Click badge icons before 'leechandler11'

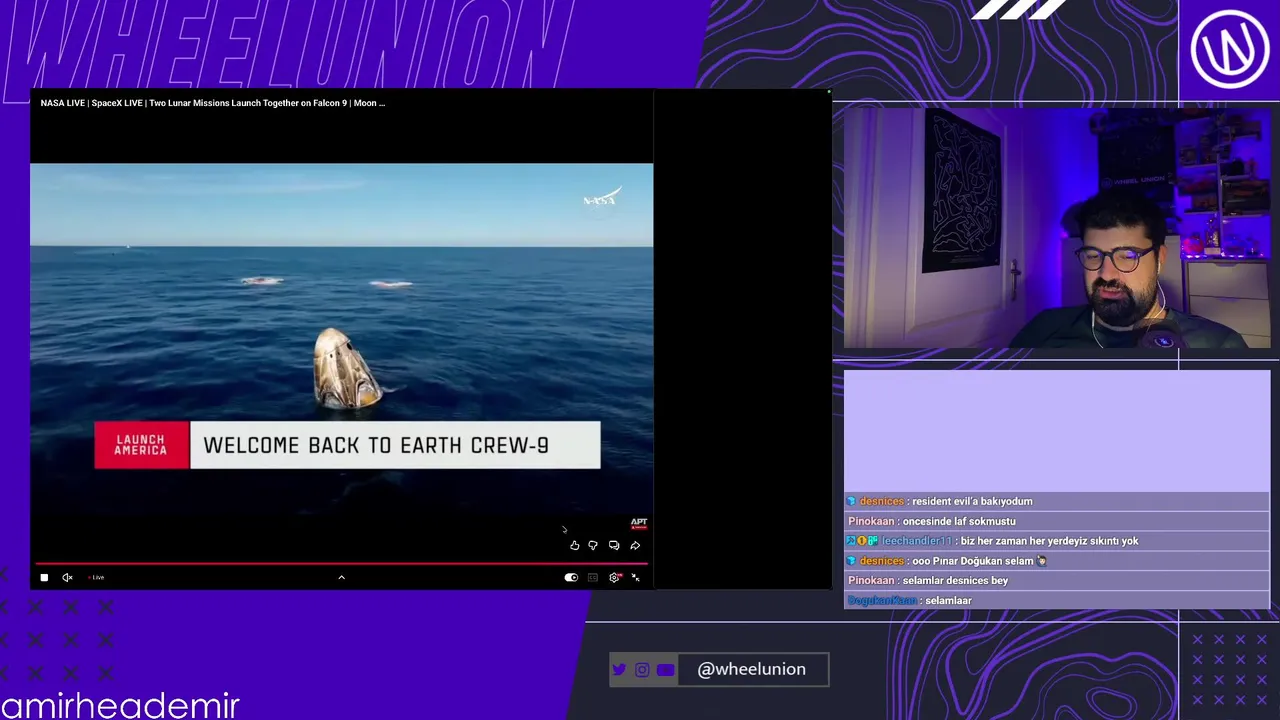(x=863, y=541)
